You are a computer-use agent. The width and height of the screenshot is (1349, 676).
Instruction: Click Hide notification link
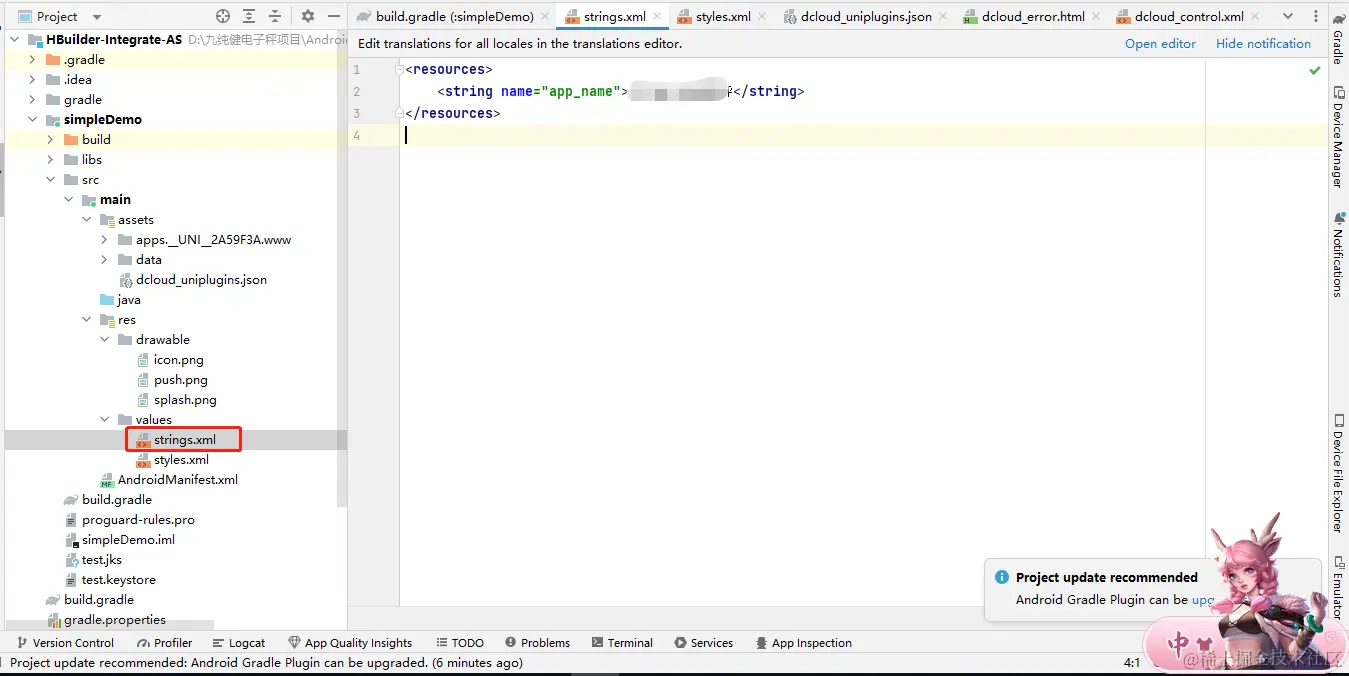point(1263,43)
